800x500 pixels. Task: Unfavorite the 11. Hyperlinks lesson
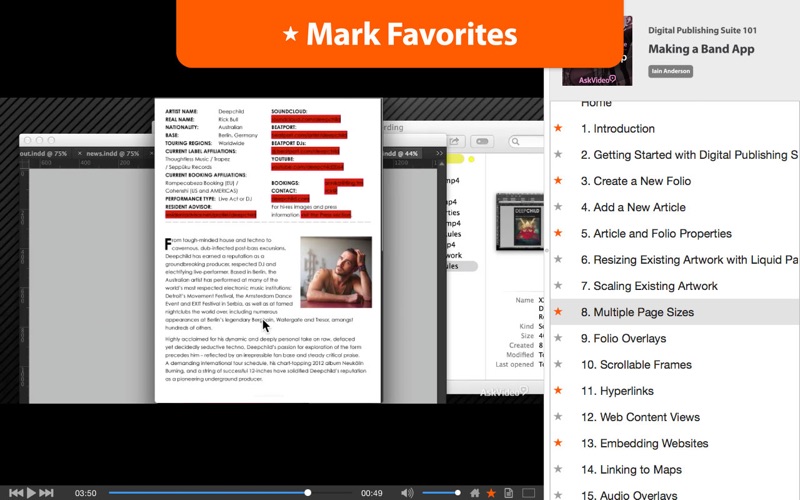tap(558, 390)
